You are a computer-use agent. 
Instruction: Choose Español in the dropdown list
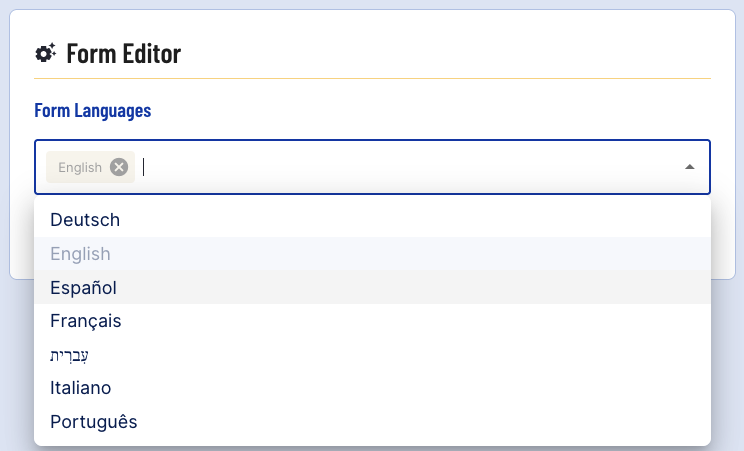(83, 288)
